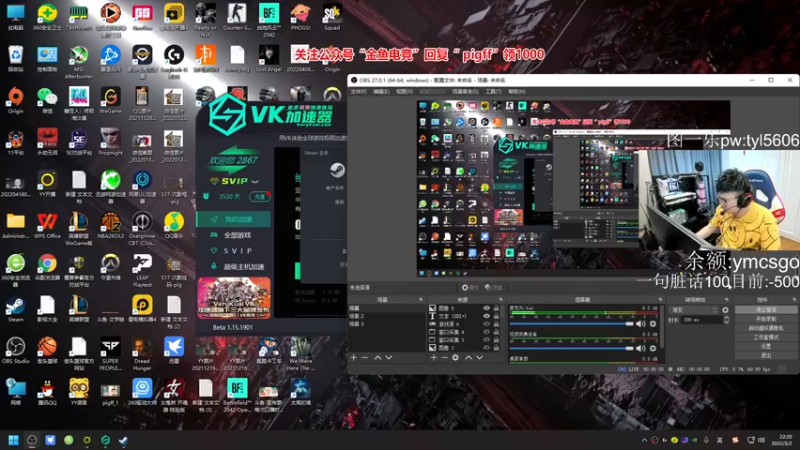Open source properties gear below sources list

pos(455,358)
